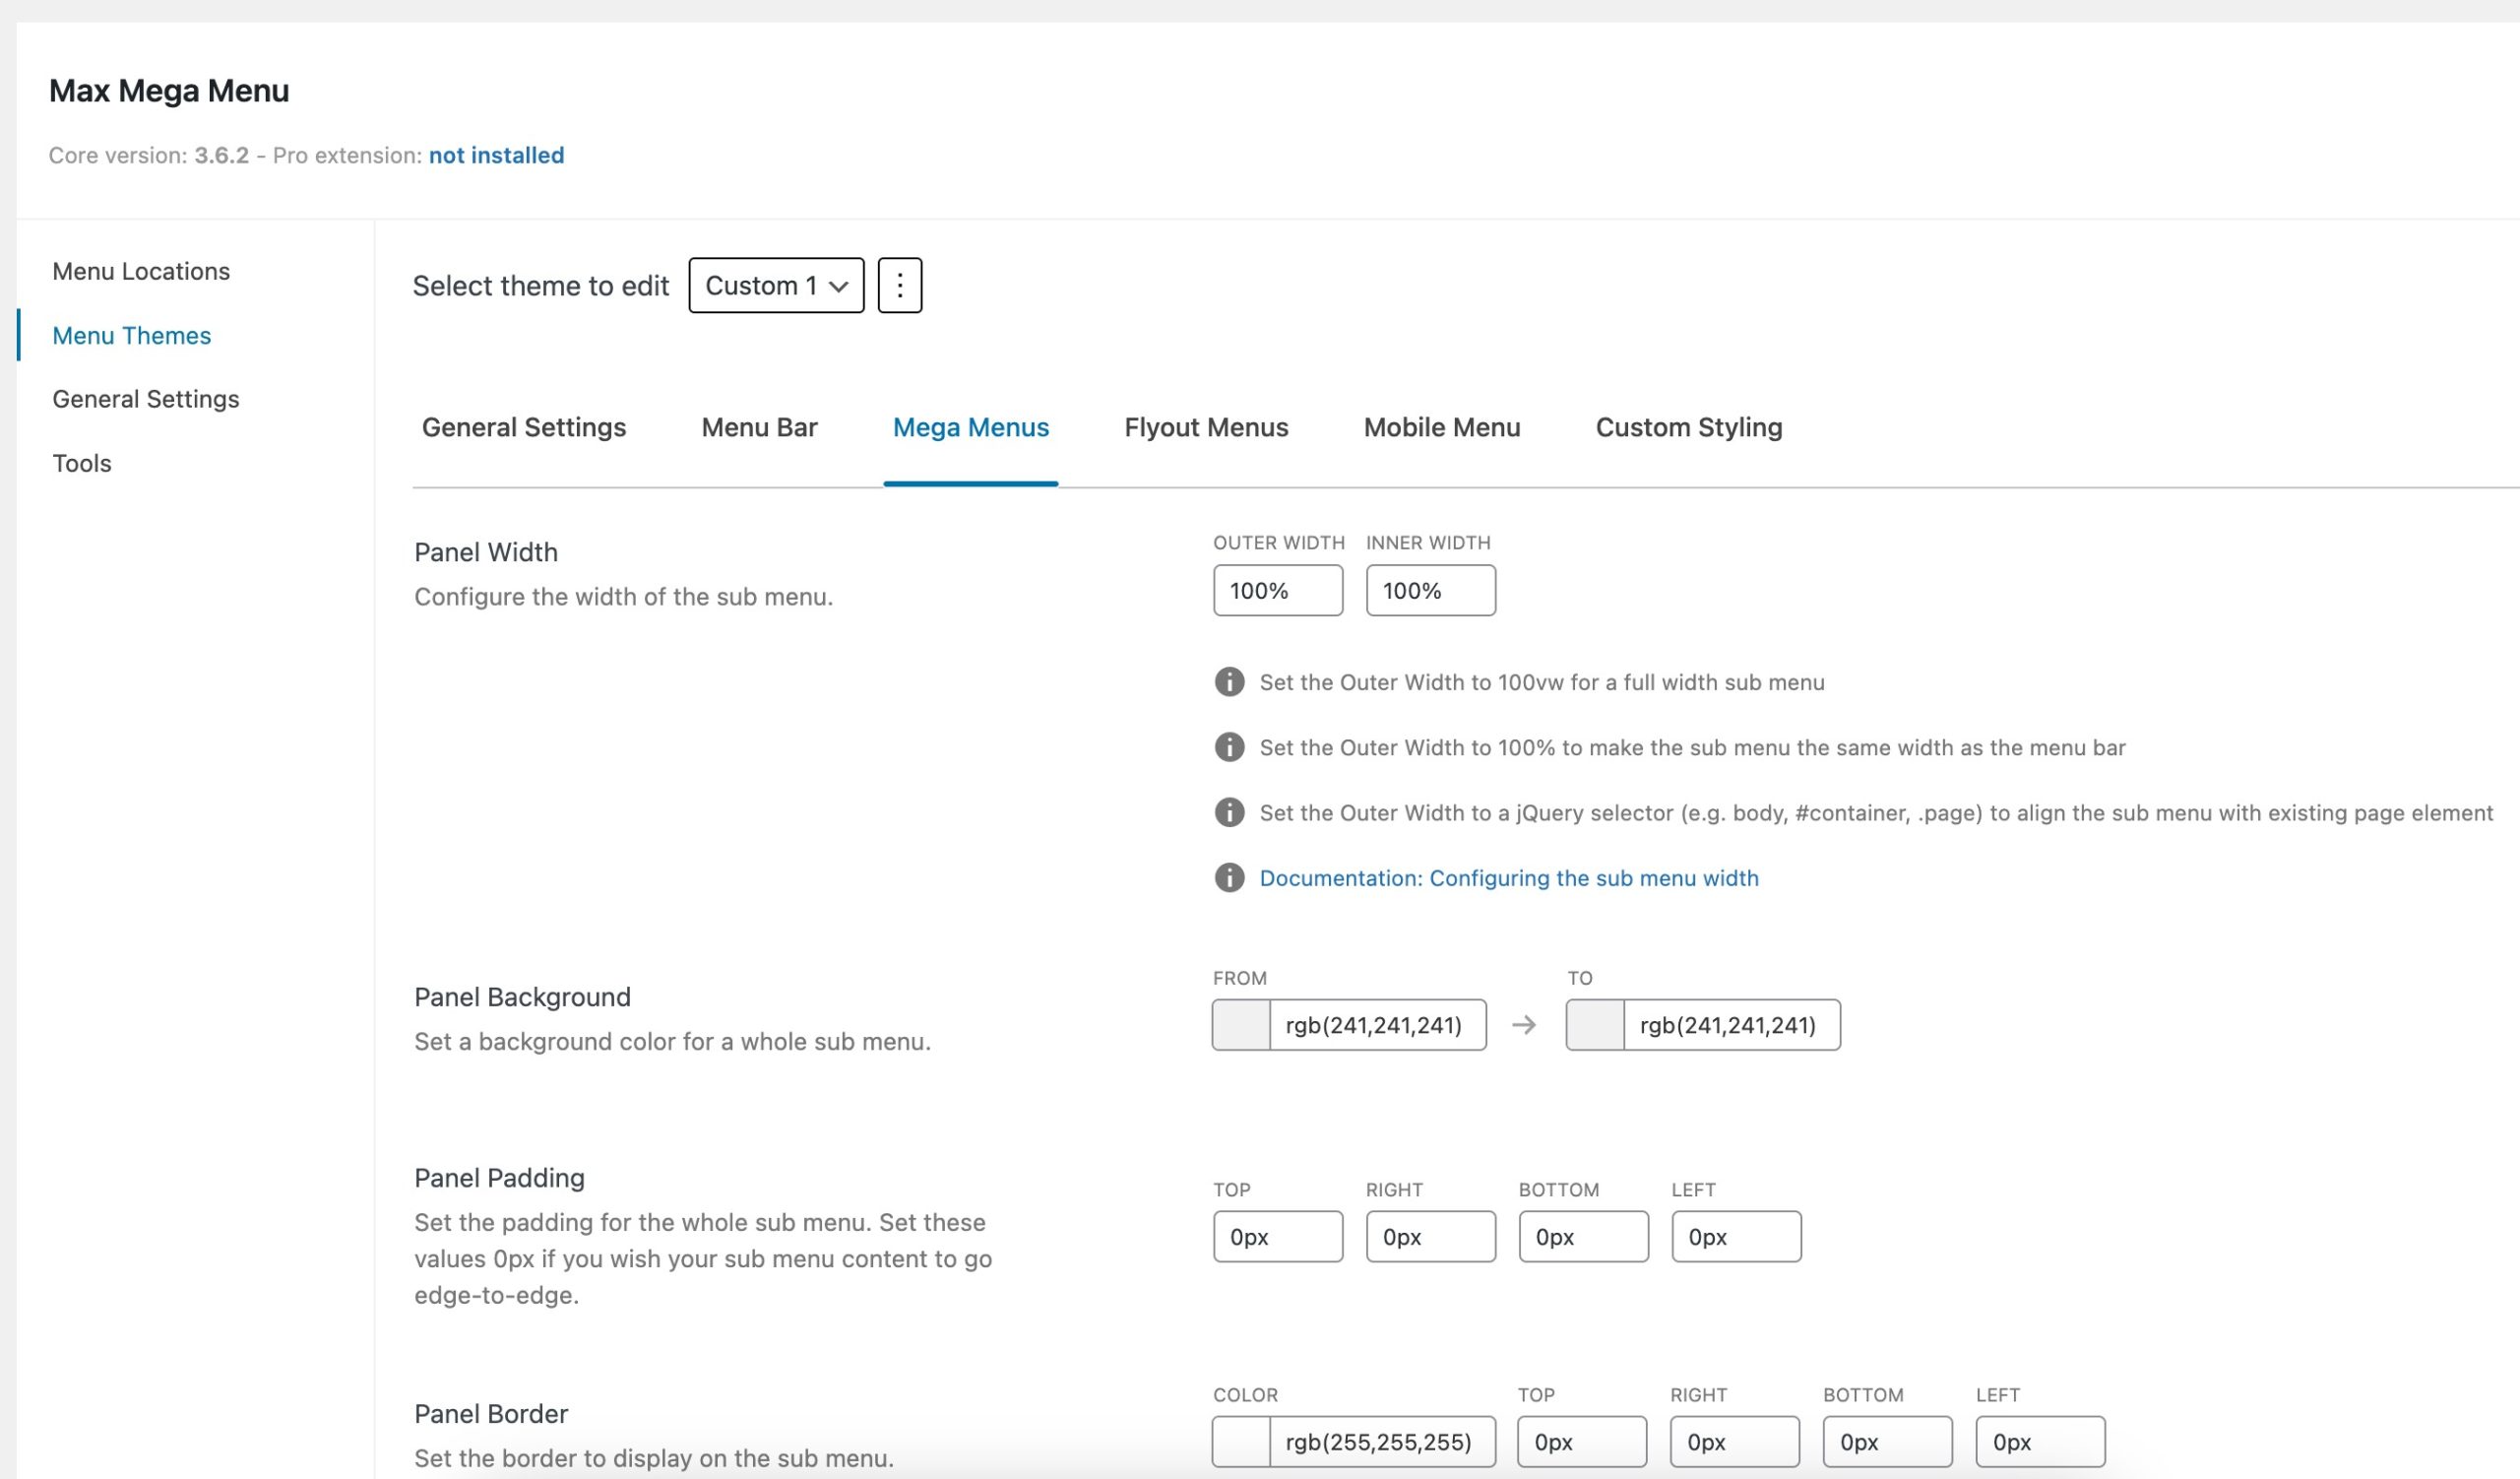Viewport: 2520px width, 1479px height.
Task: Click the Panel Background TO color swatch
Action: coord(1595,1025)
